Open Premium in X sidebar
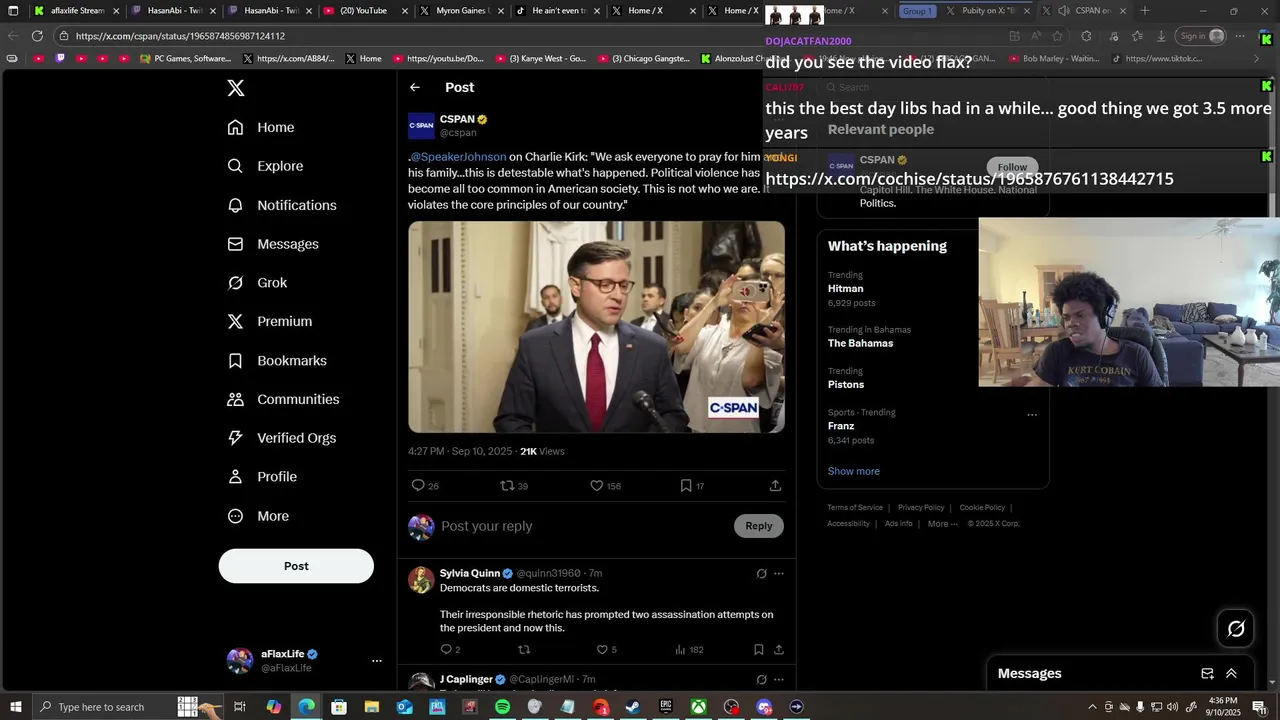 [270, 321]
